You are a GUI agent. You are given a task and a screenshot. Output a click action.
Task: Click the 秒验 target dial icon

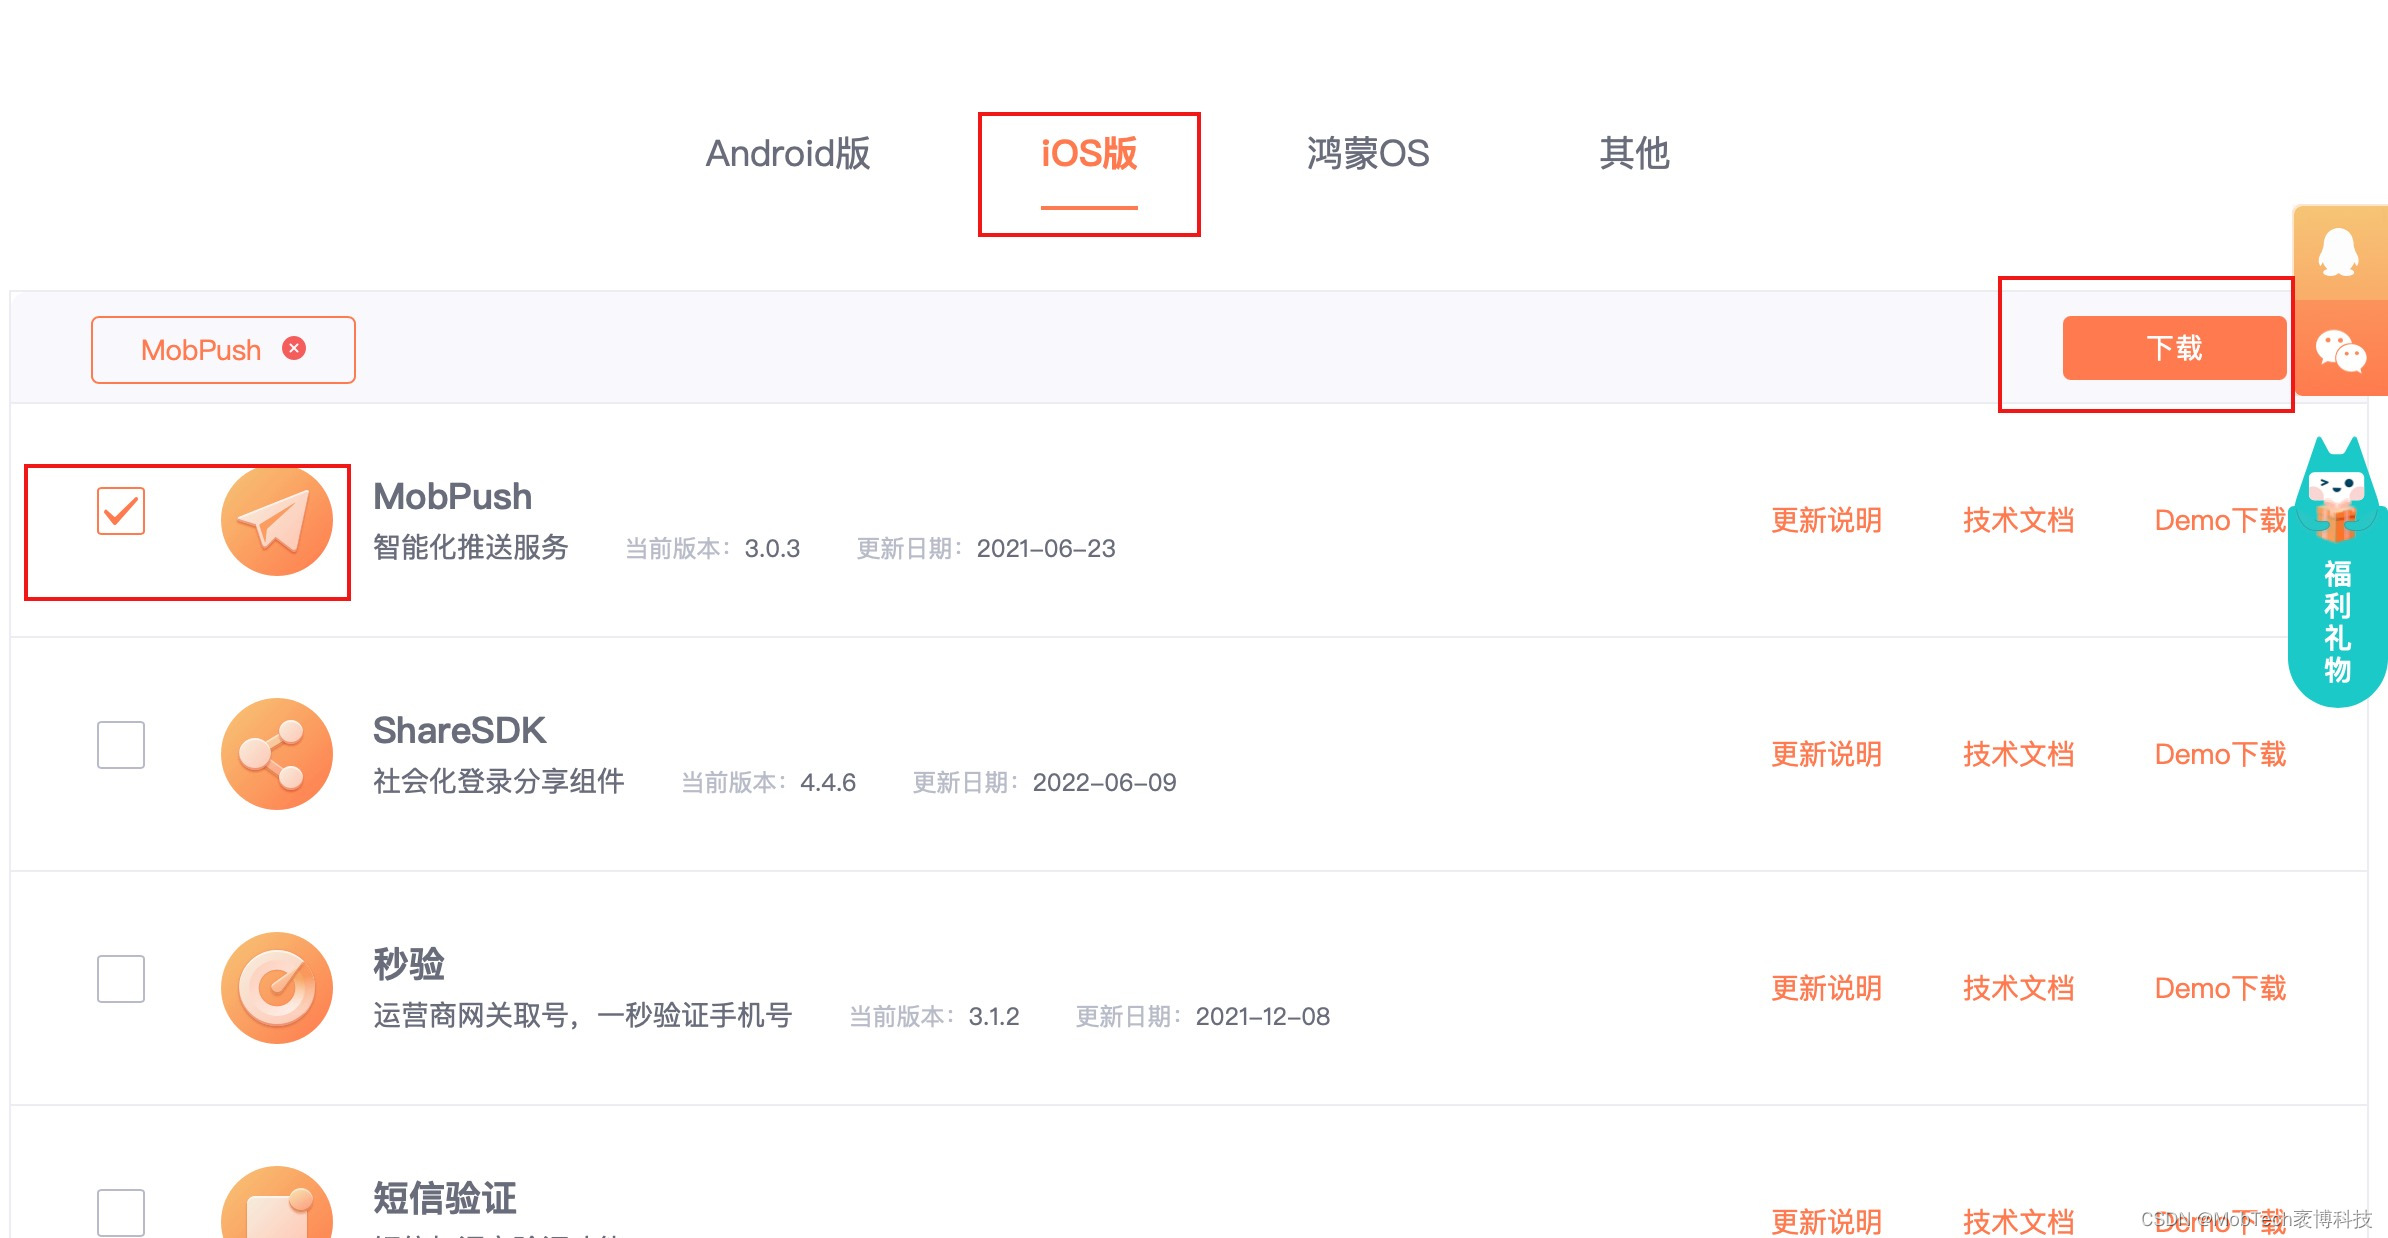(277, 988)
